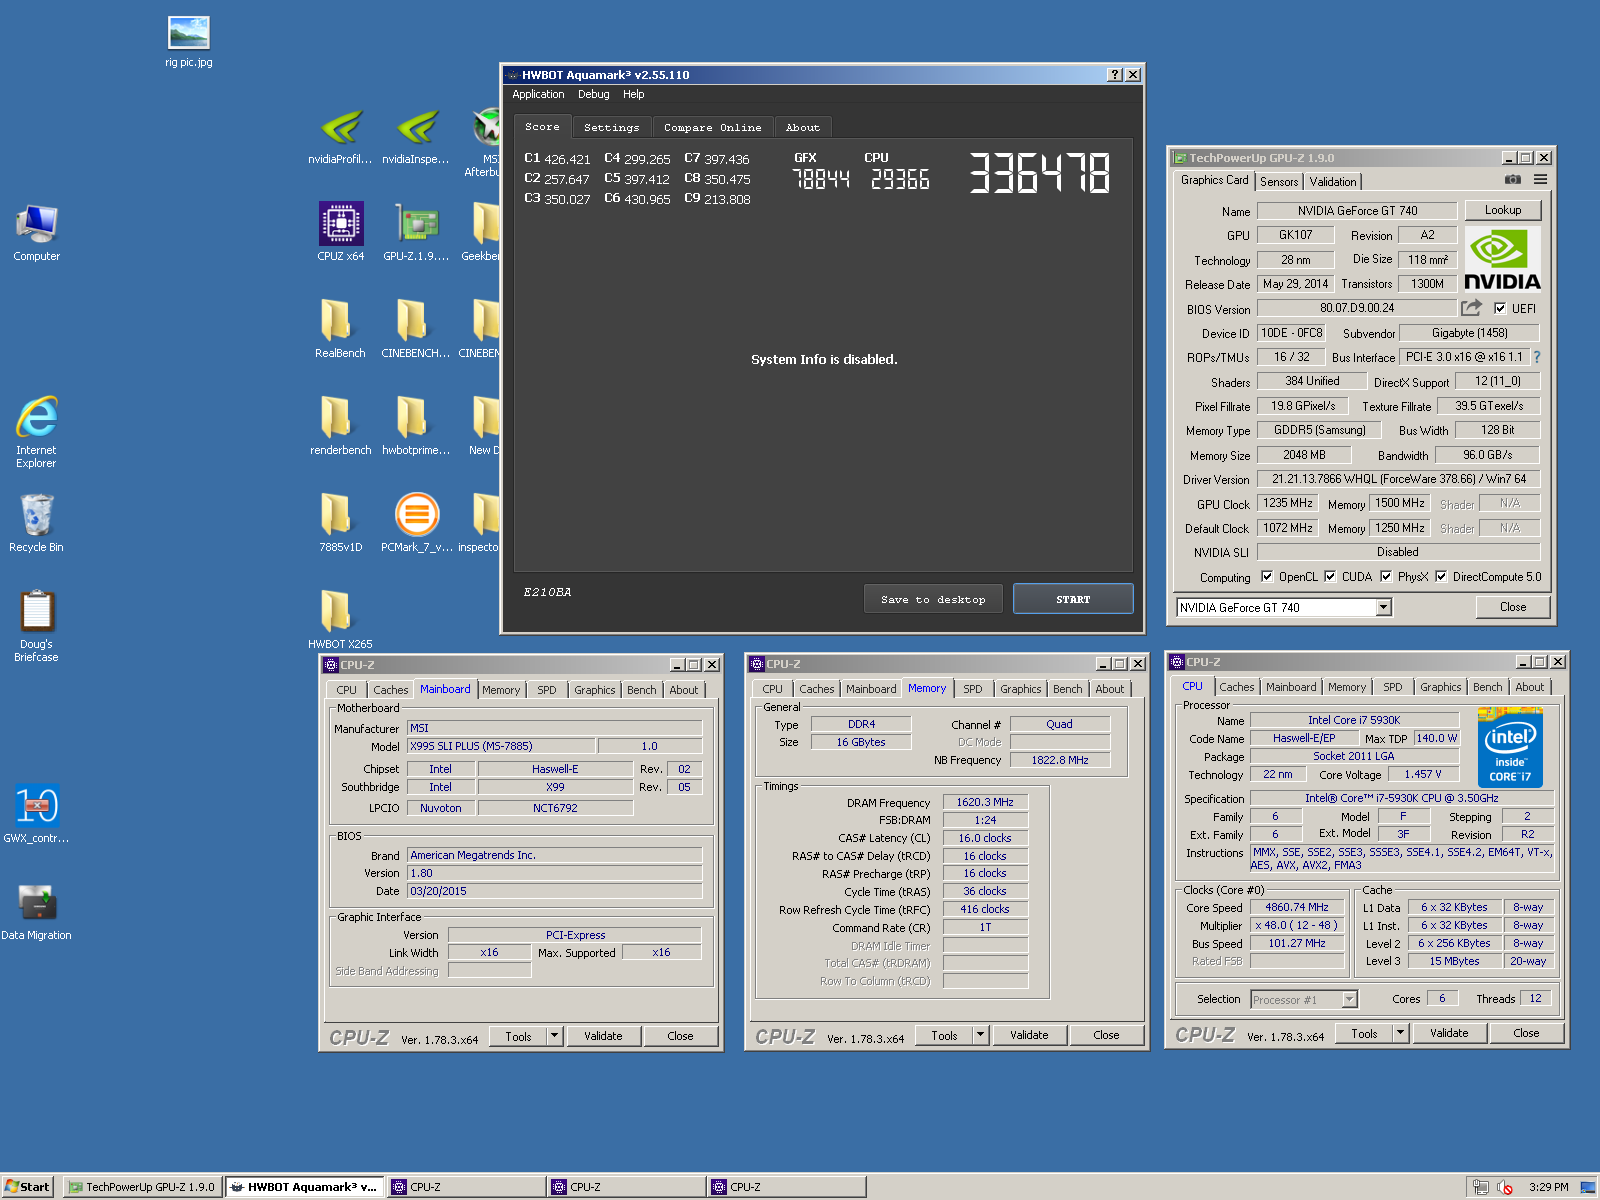Click the DRAM Frequency value 1620.3 MHz
1600x1200 pixels.
[985, 802]
